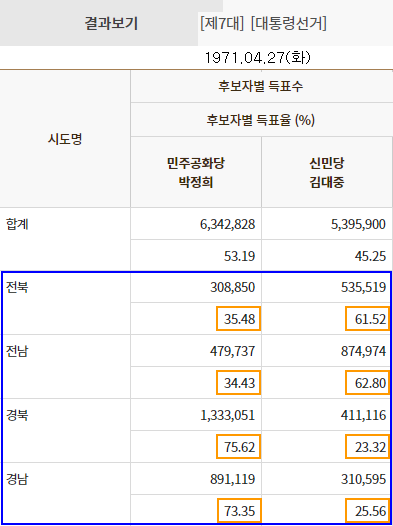Click the date 1971.04.27(화)
Image resolution: width=393 pixels, height=526 pixels.
(x=258, y=58)
